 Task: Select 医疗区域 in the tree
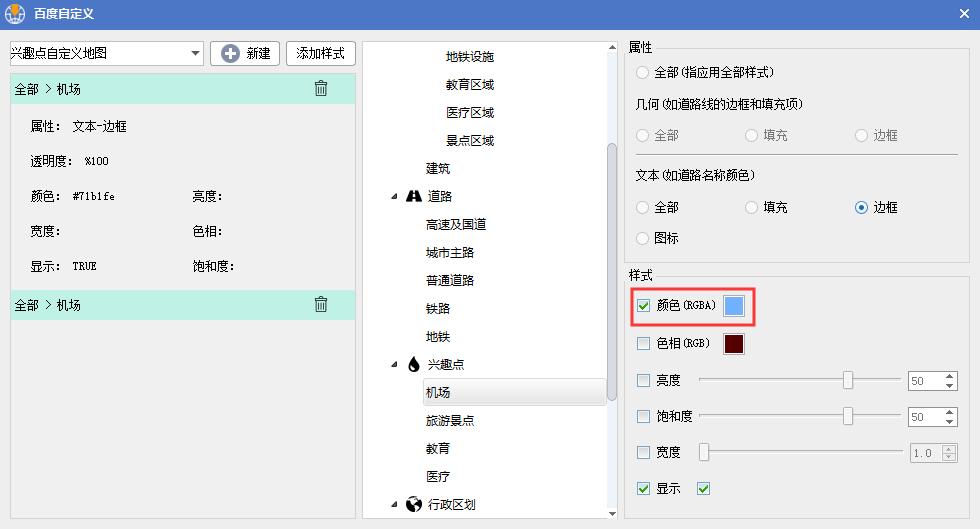(x=469, y=113)
